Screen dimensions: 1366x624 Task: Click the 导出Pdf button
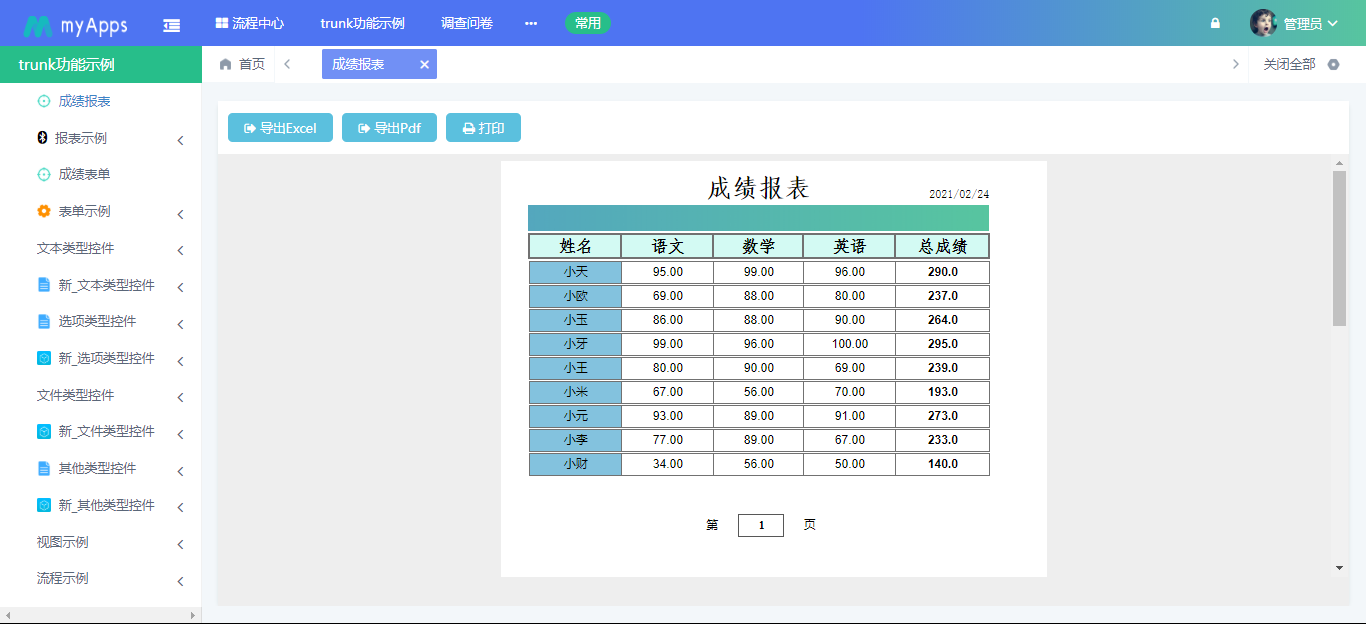click(x=389, y=128)
